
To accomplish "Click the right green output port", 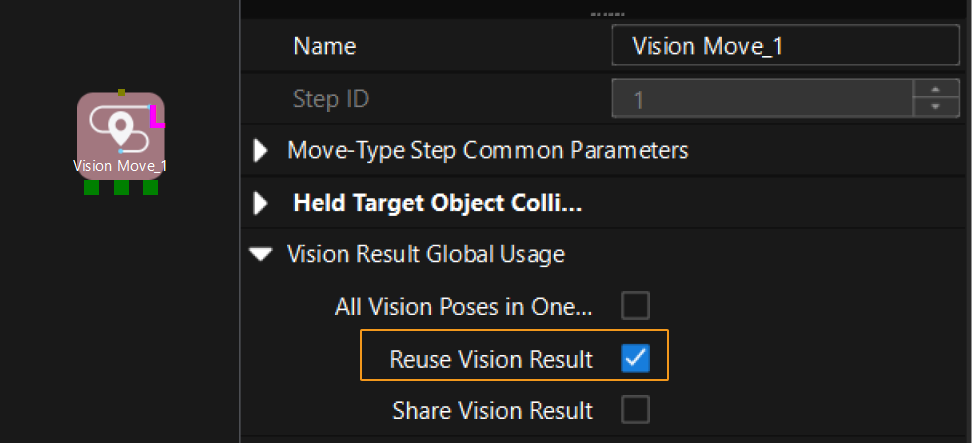I will pos(150,187).
